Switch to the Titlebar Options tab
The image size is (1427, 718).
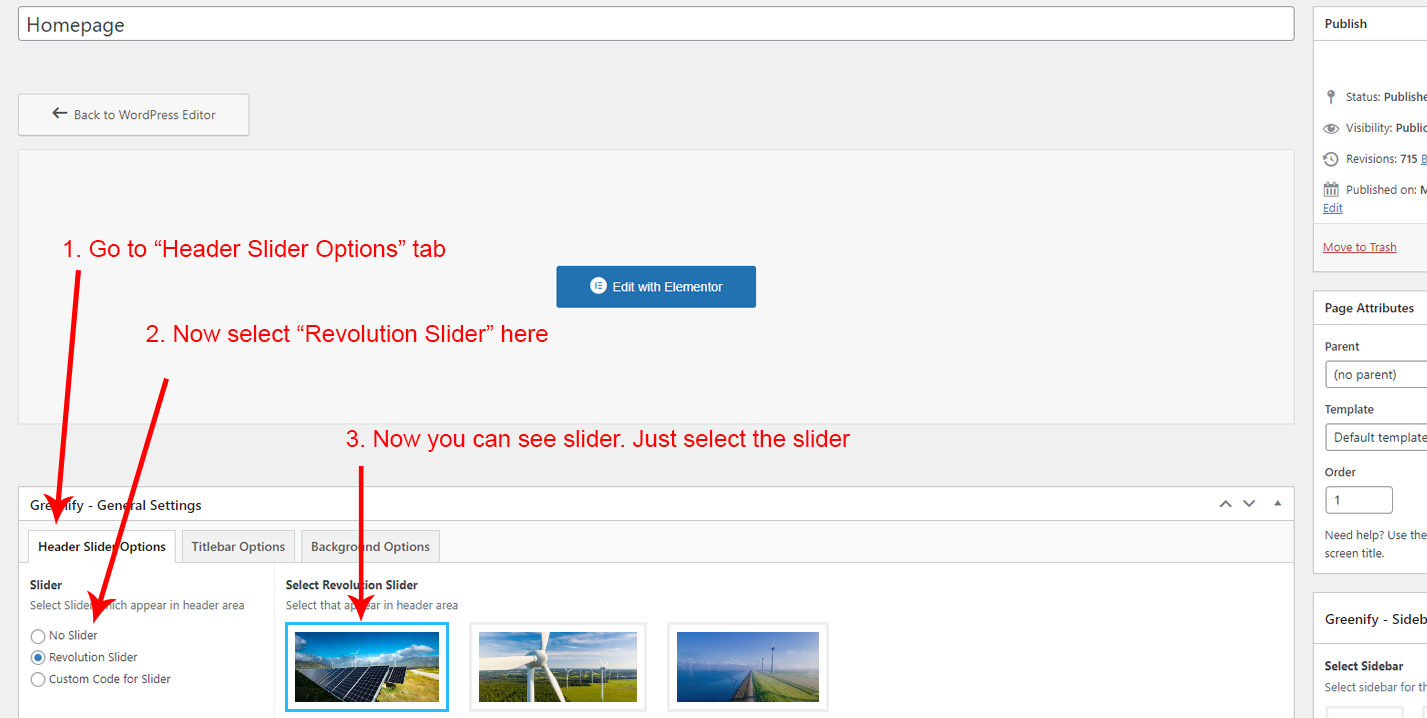(238, 547)
